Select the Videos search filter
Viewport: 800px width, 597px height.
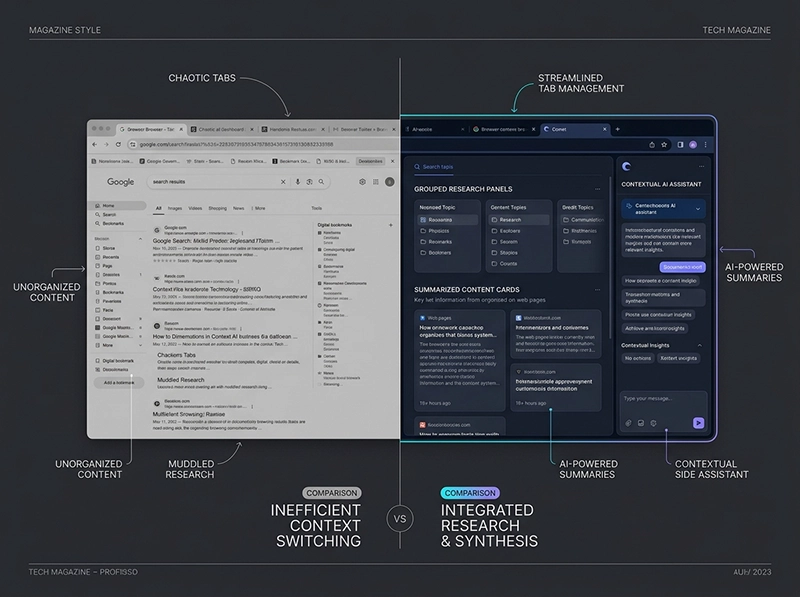tap(195, 208)
